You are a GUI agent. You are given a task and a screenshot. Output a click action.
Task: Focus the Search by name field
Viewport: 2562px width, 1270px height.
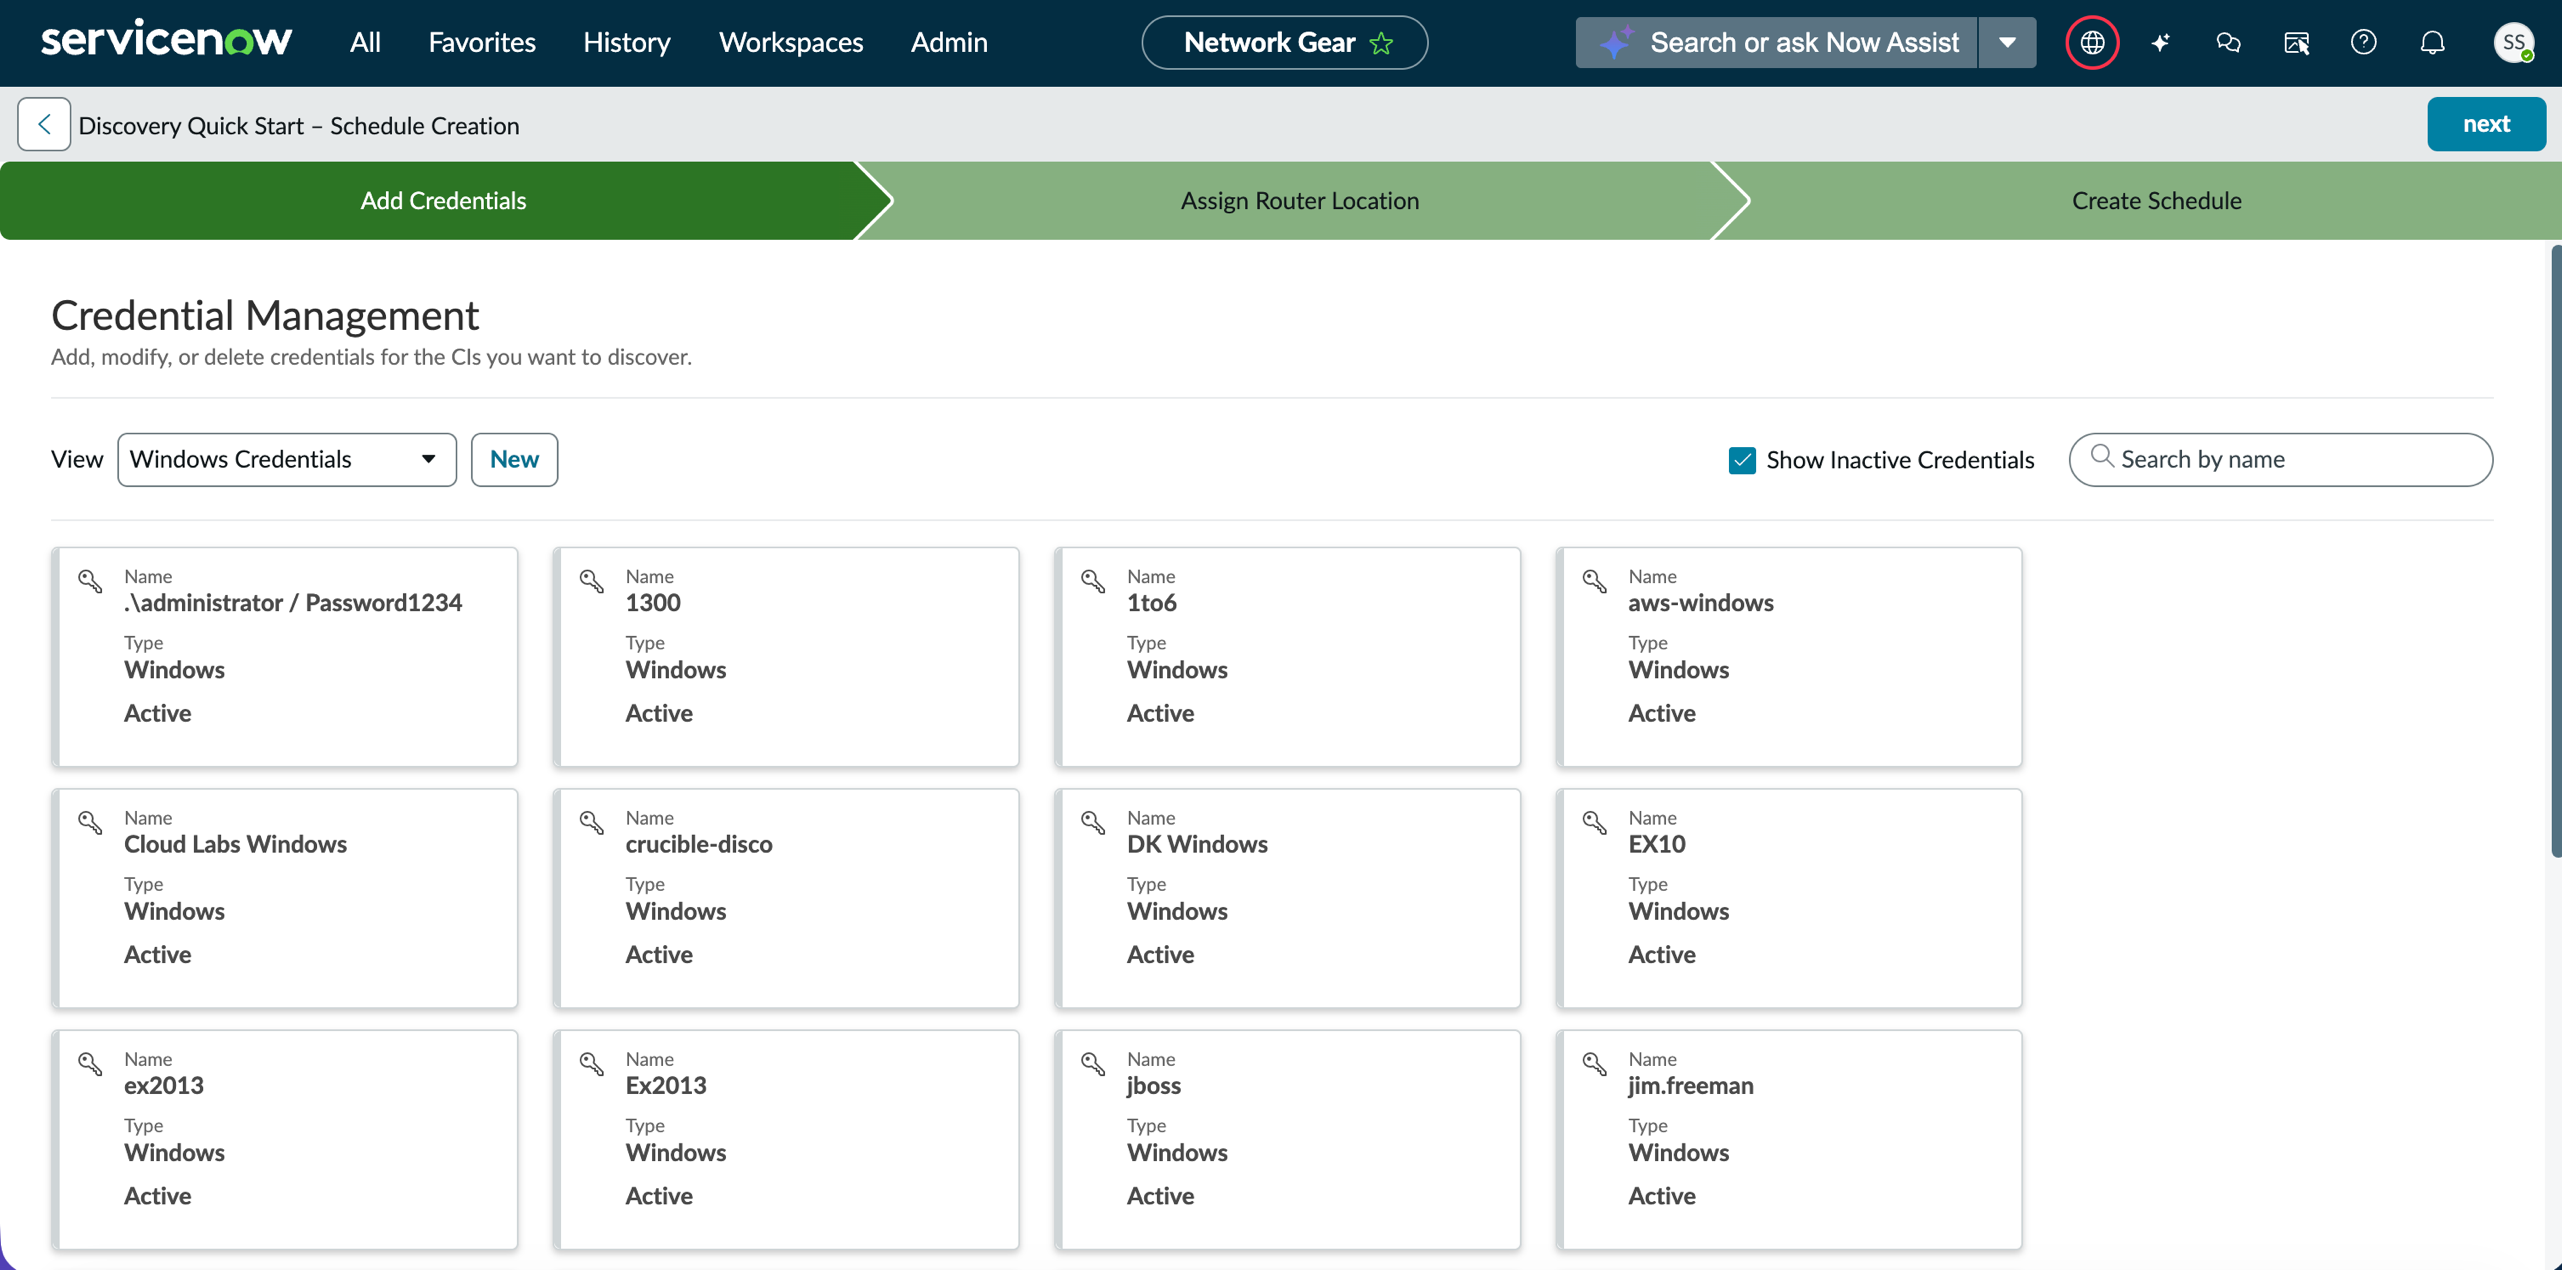click(x=2281, y=459)
